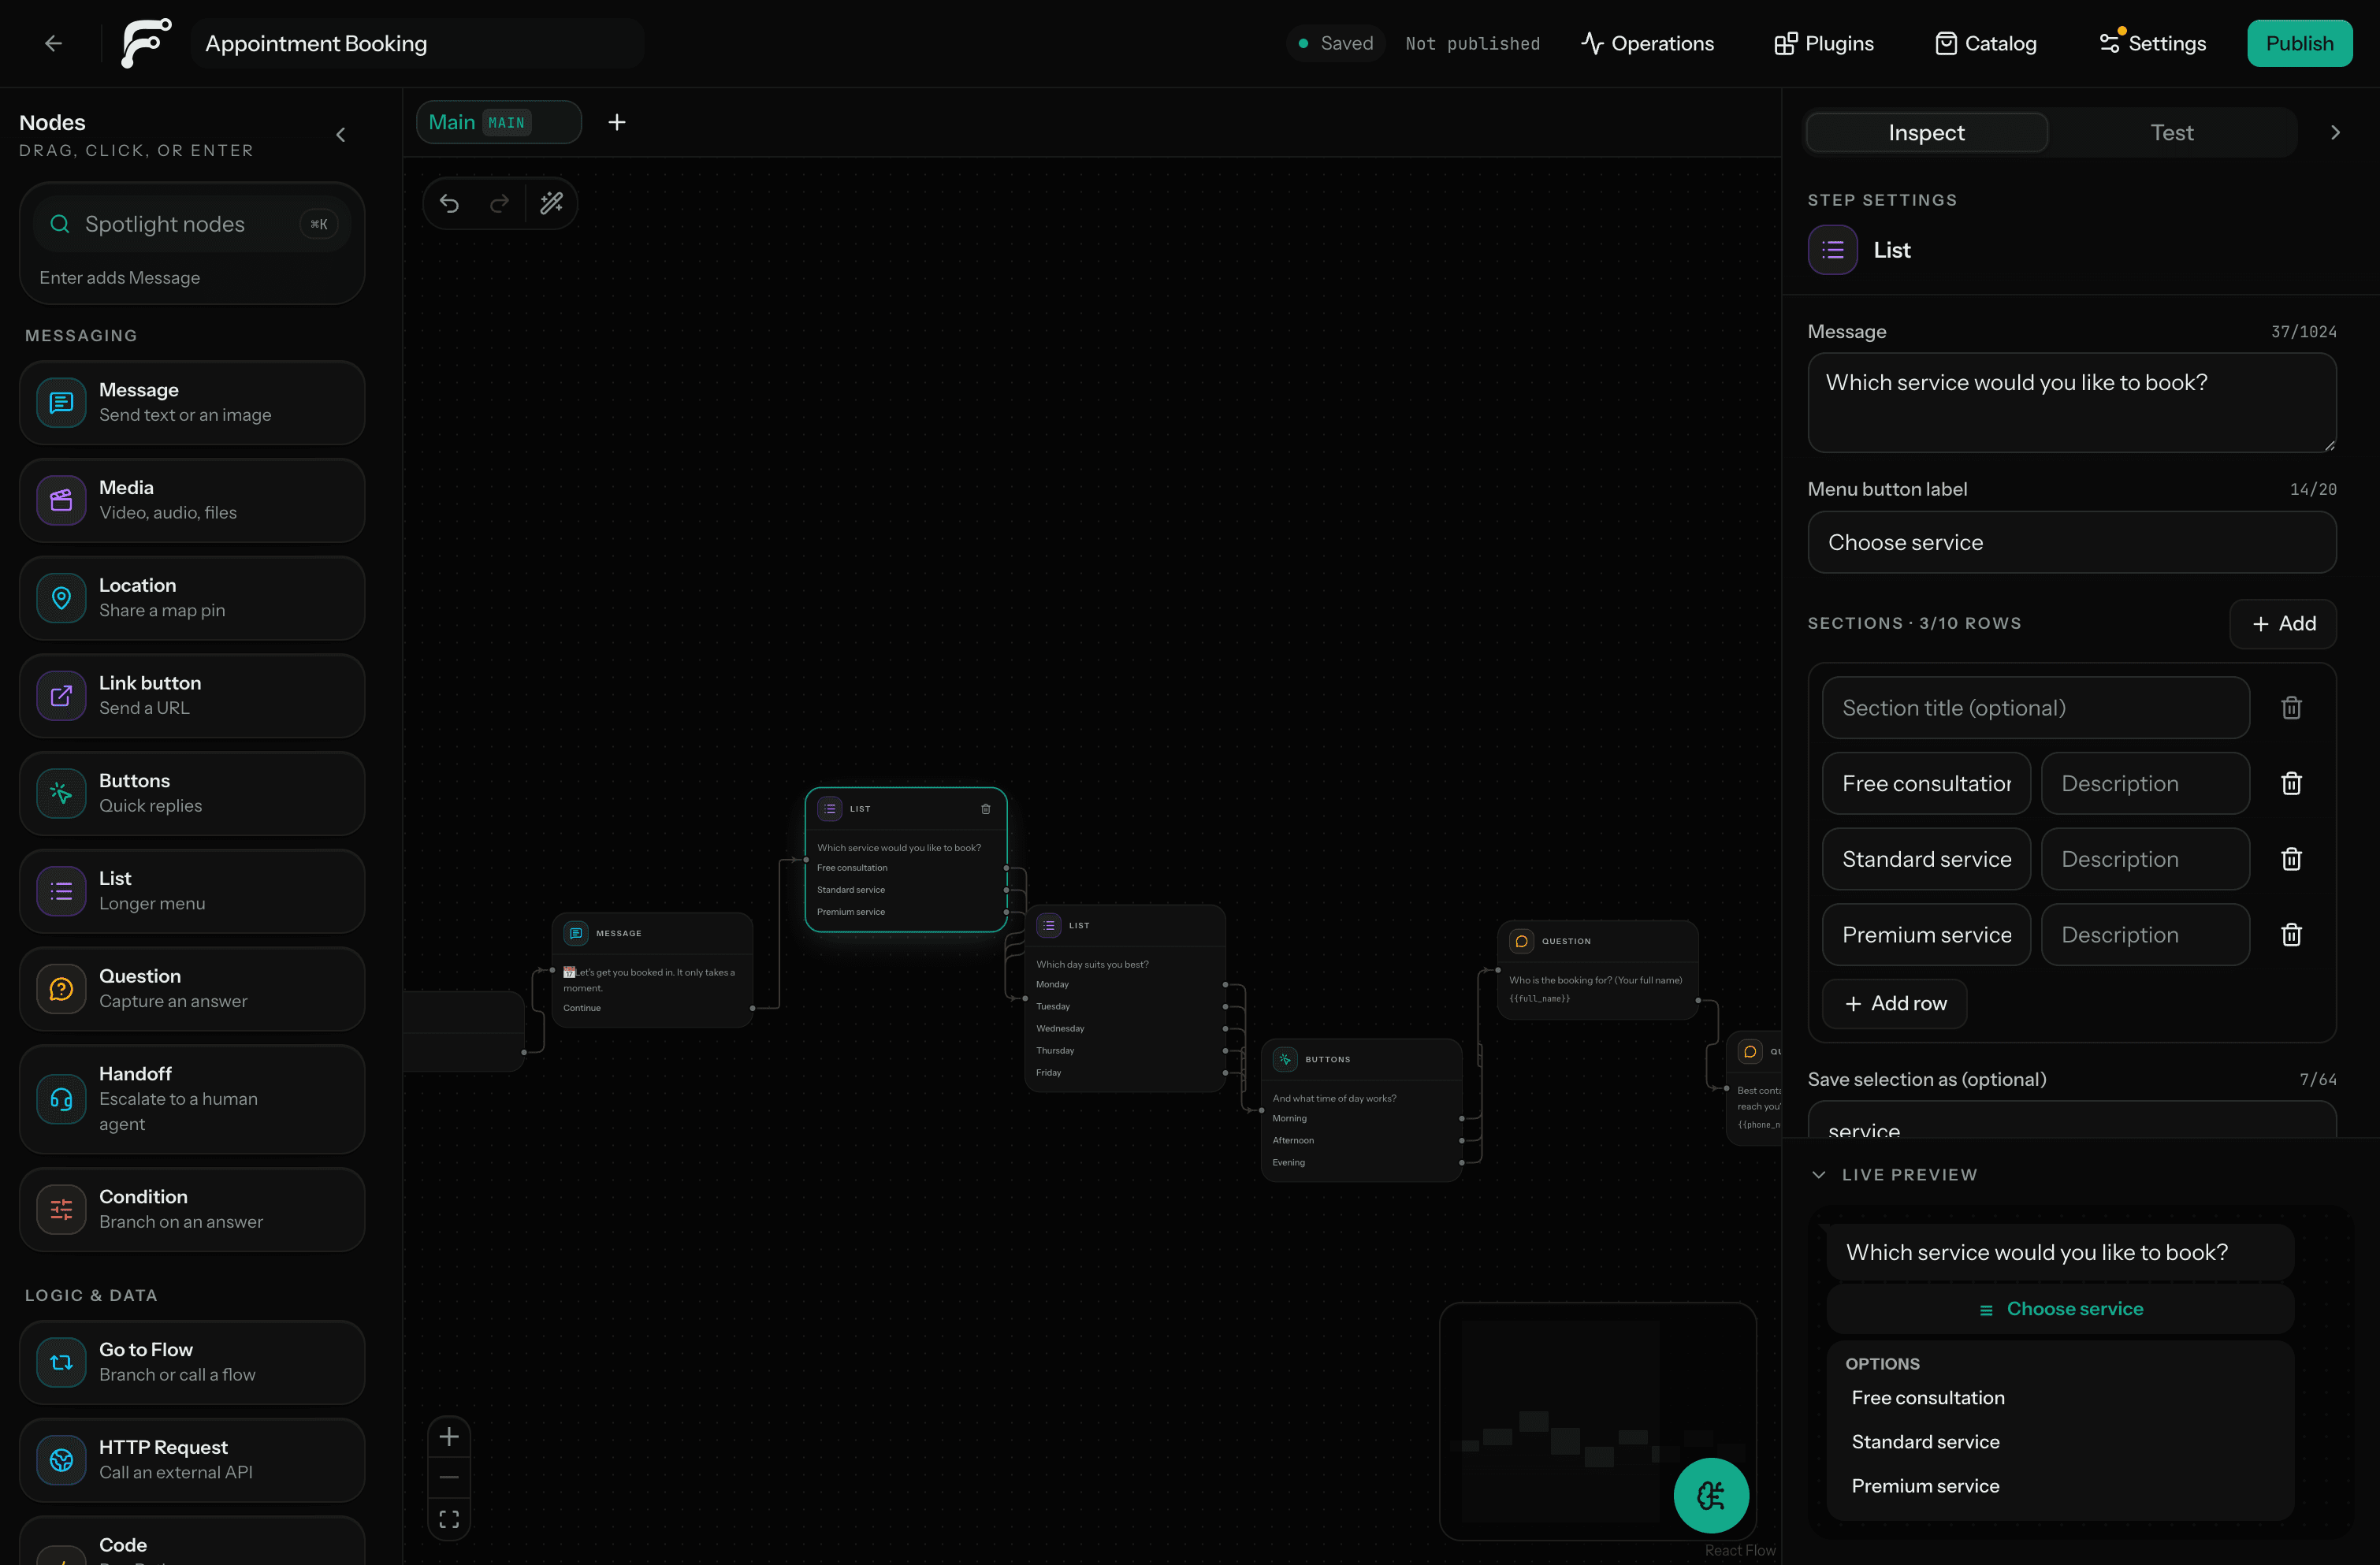The width and height of the screenshot is (2380, 1565).
Task: Add a List longer menu node
Action: (192, 891)
